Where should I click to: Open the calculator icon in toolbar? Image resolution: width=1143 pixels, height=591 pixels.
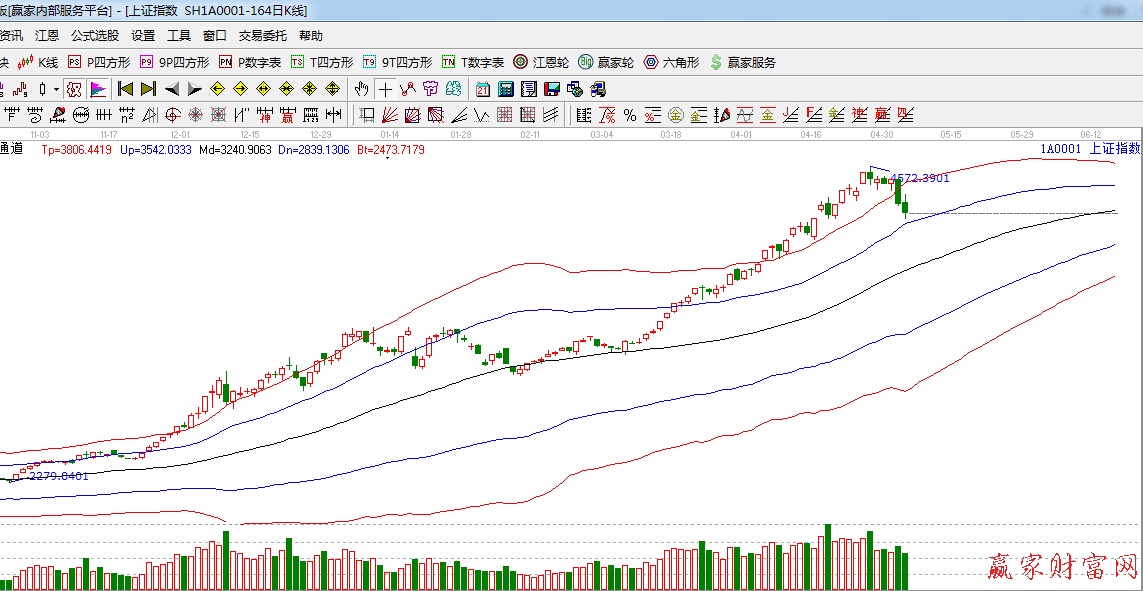[x=505, y=89]
